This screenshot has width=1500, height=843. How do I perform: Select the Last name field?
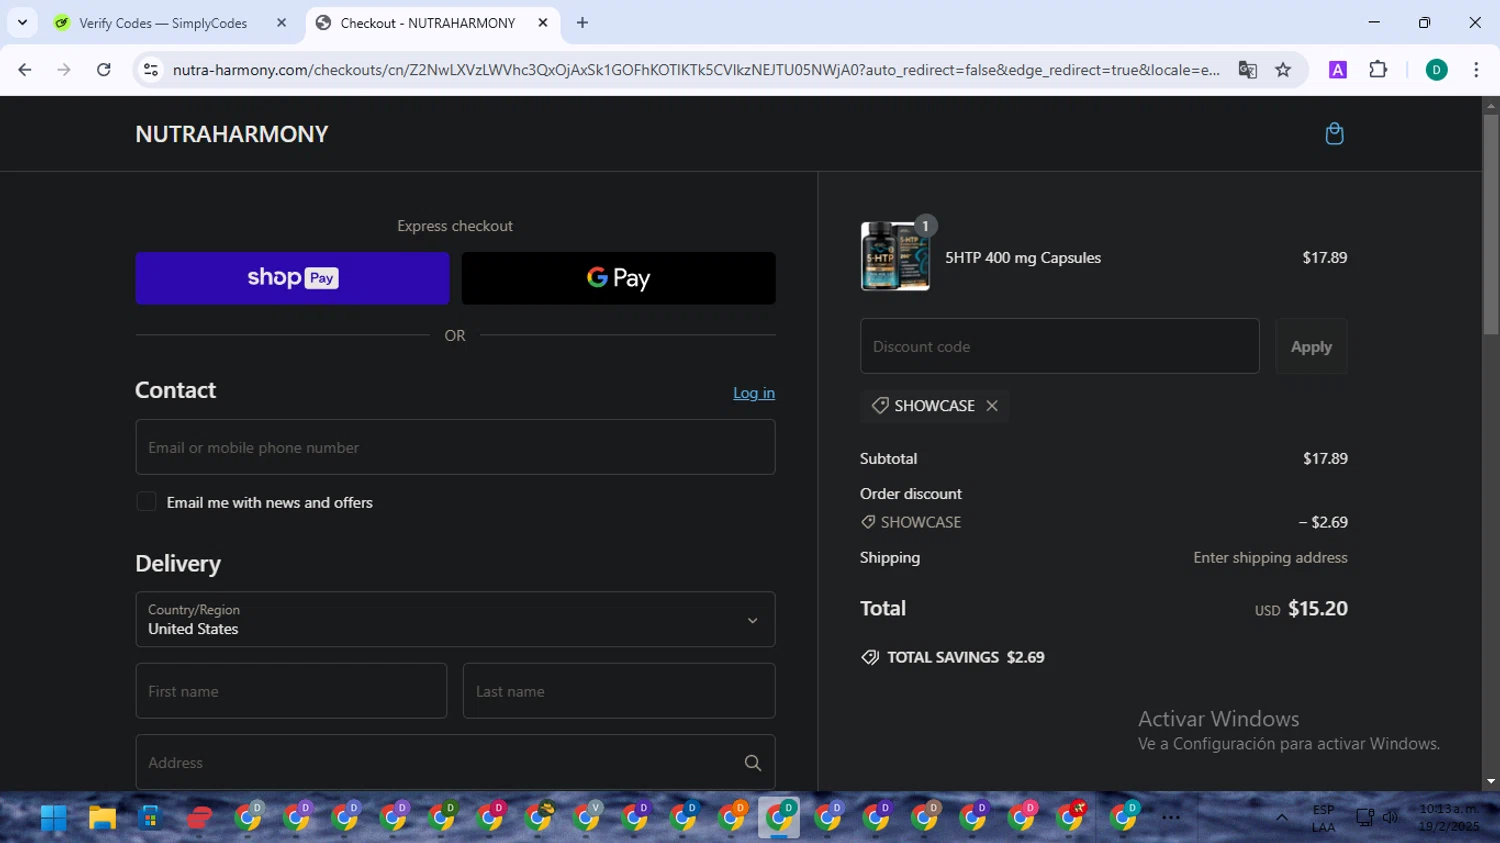pyautogui.click(x=619, y=691)
